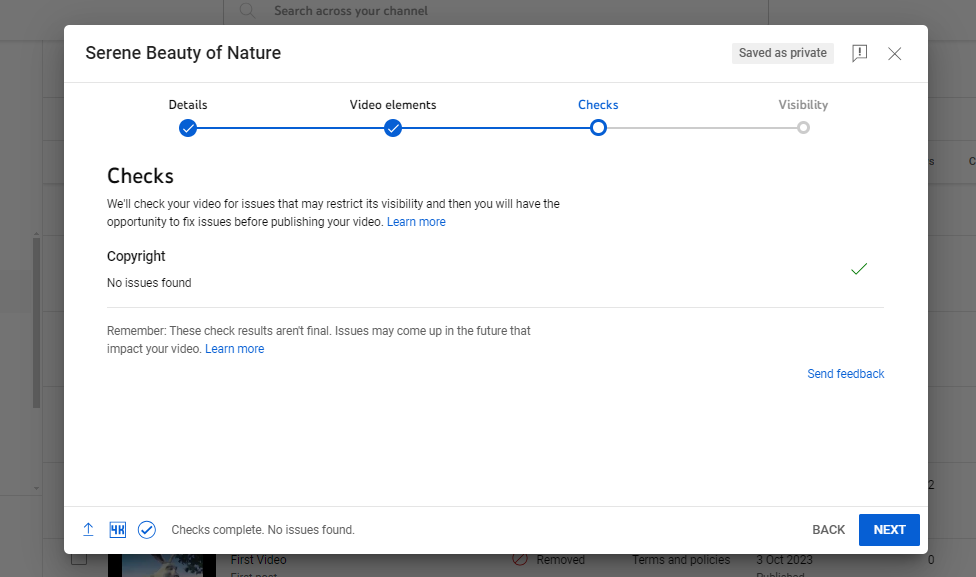976x577 pixels.
Task: Open Learn more link about checks
Action: pos(416,222)
